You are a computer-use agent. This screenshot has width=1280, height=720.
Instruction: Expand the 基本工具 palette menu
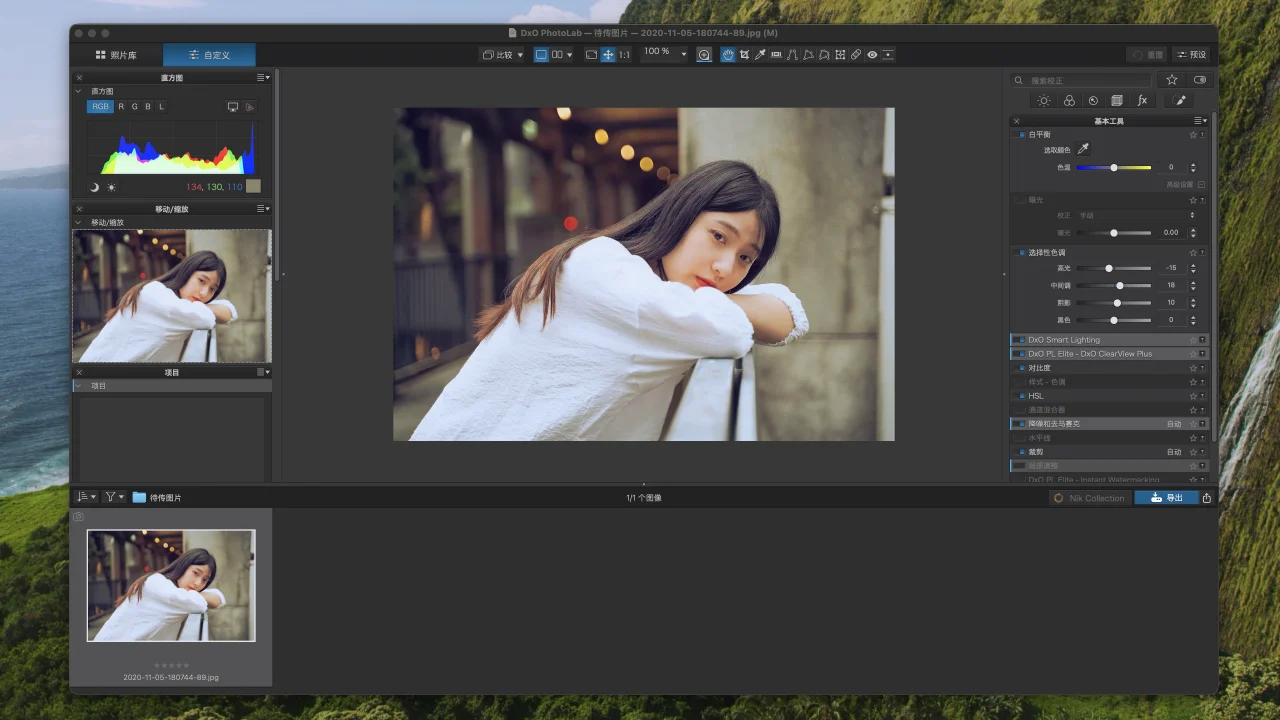tap(1201, 121)
